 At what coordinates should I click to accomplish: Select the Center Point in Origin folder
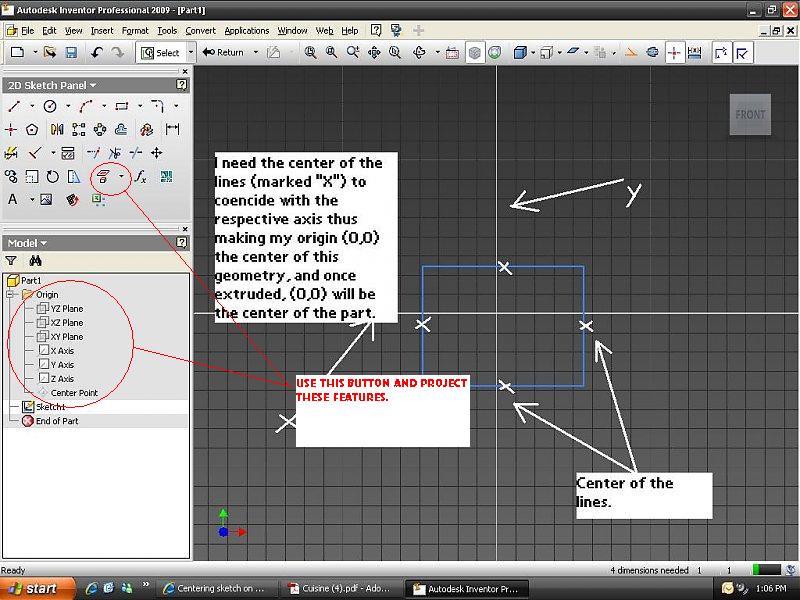pyautogui.click(x=68, y=393)
